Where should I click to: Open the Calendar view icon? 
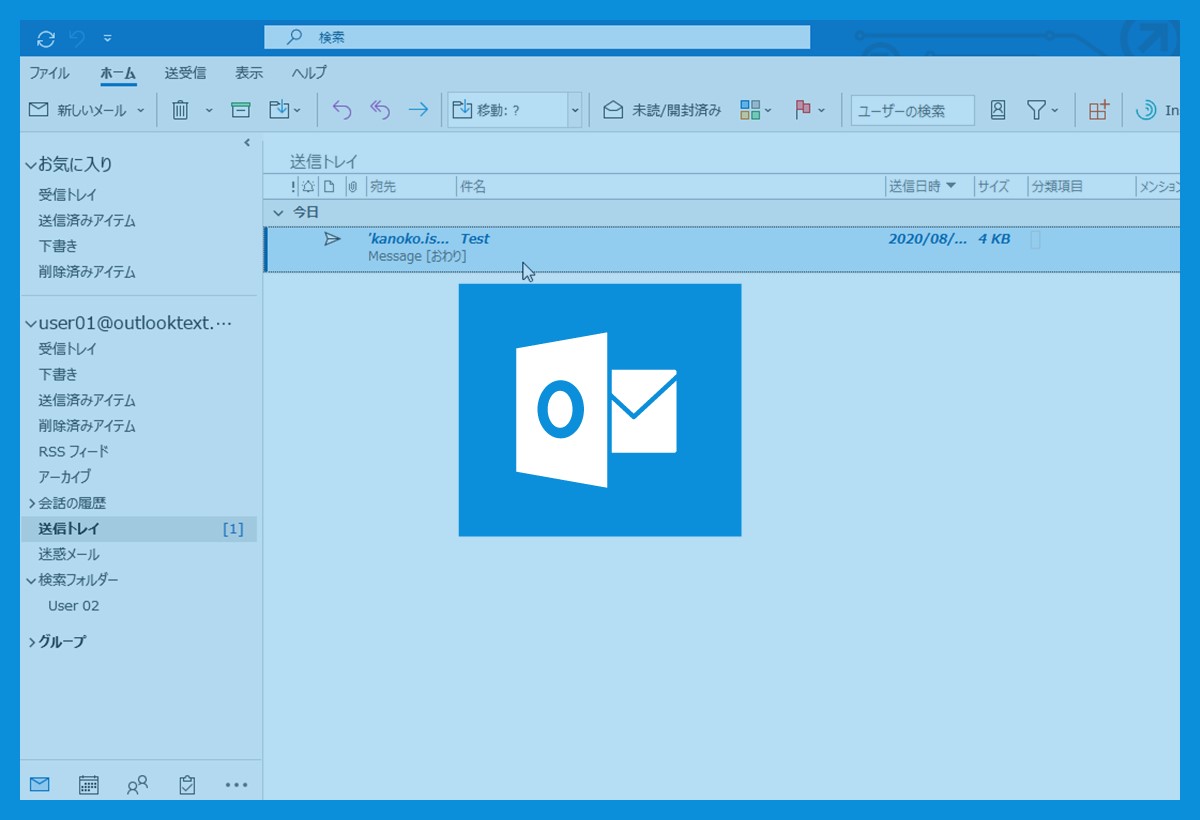coord(89,785)
